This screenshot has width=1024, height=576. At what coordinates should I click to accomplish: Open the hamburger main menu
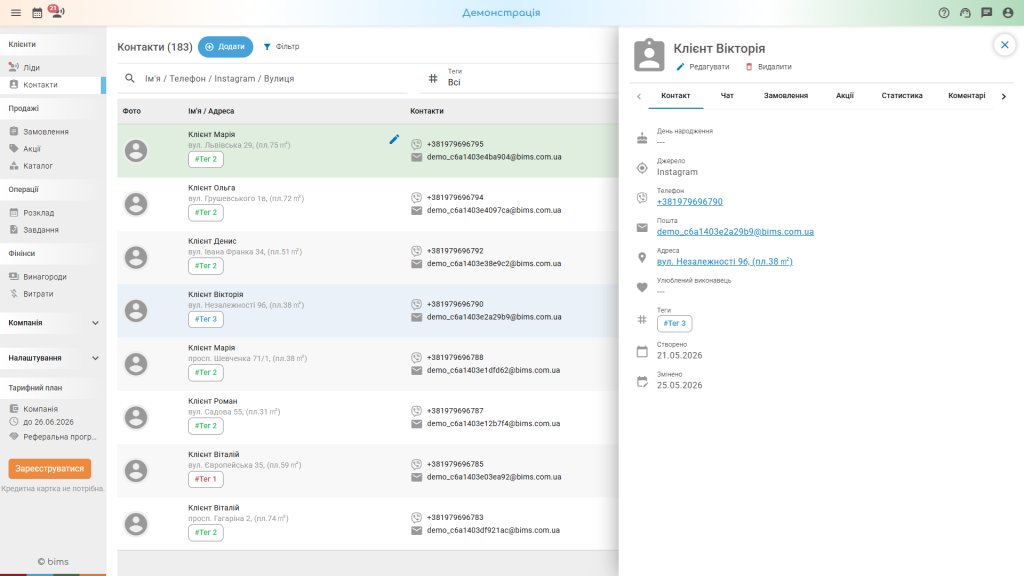pos(16,12)
